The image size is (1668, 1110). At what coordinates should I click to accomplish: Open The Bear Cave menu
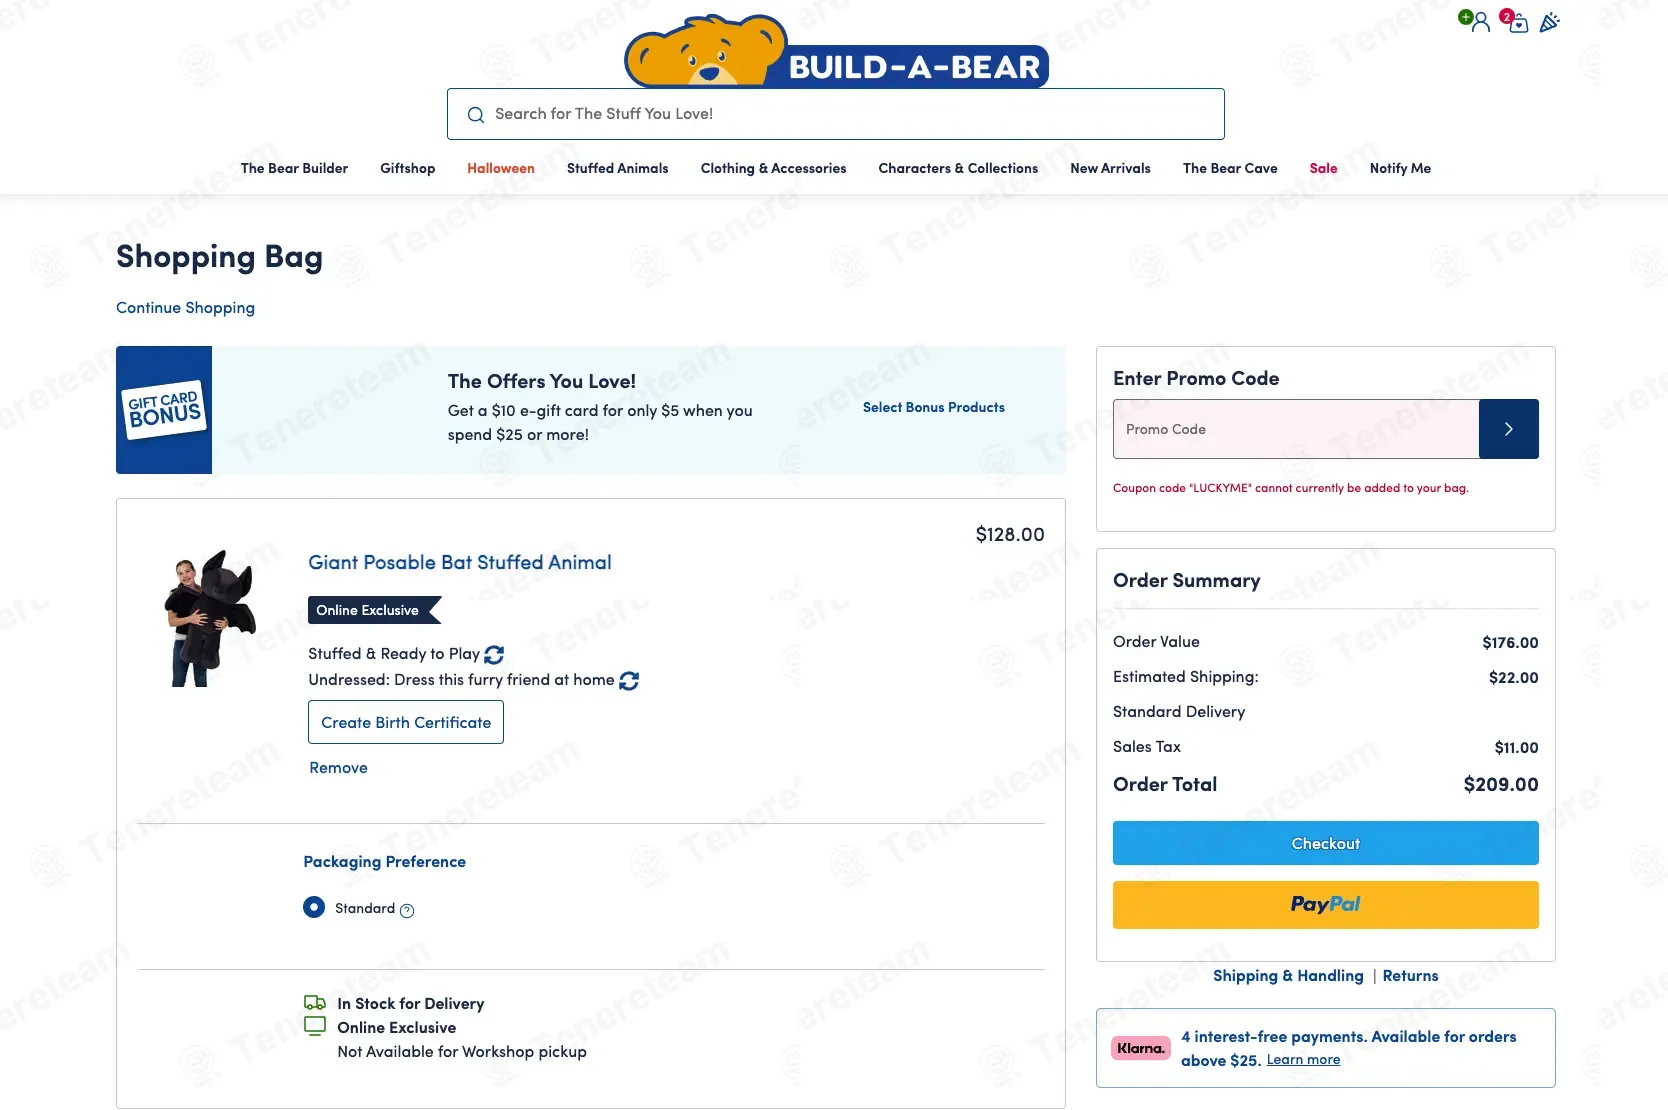tap(1230, 168)
